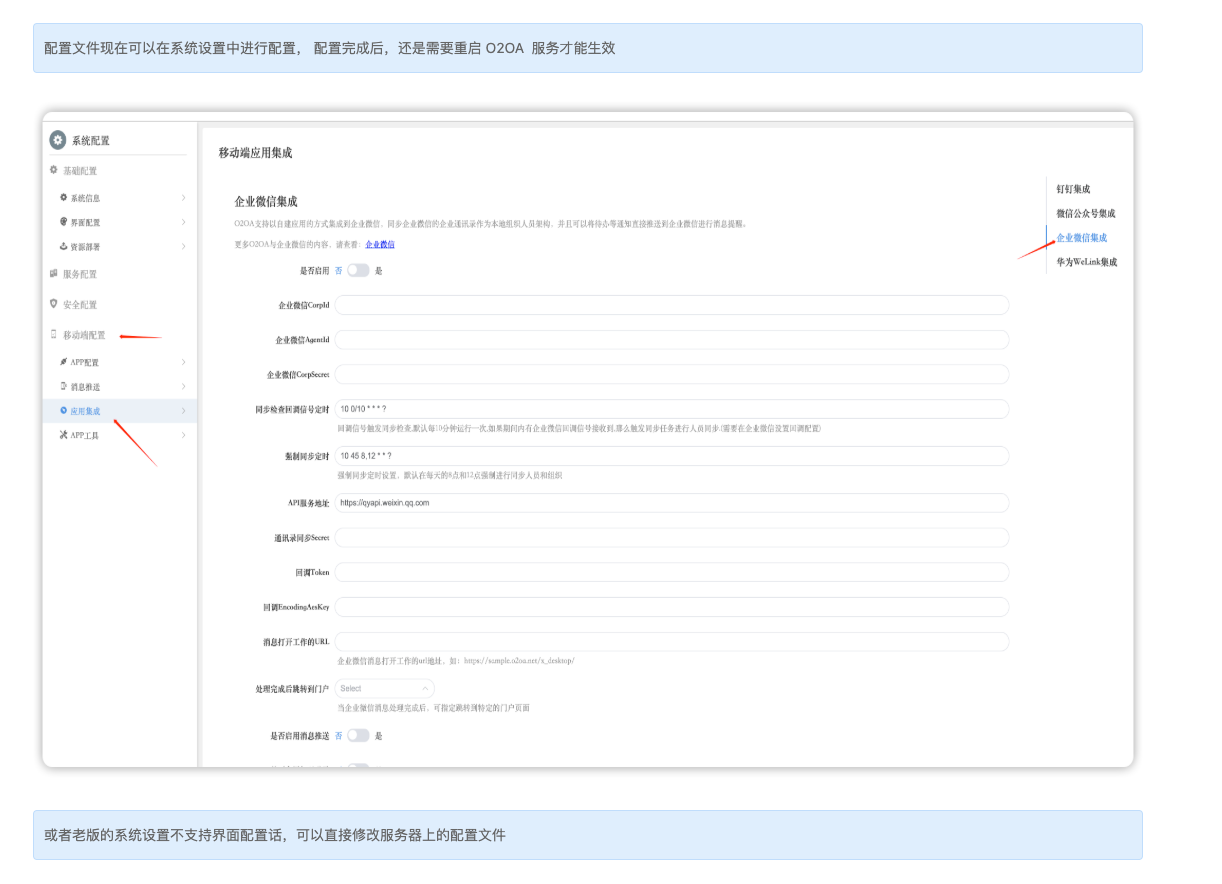Screen dimensions: 1222x884
Task: Click the APP配置 plug icon
Action: tap(64, 362)
